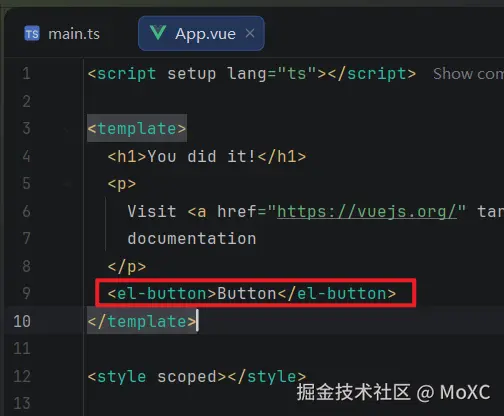
Task: Close the App.vue tab
Action: click(x=250, y=33)
